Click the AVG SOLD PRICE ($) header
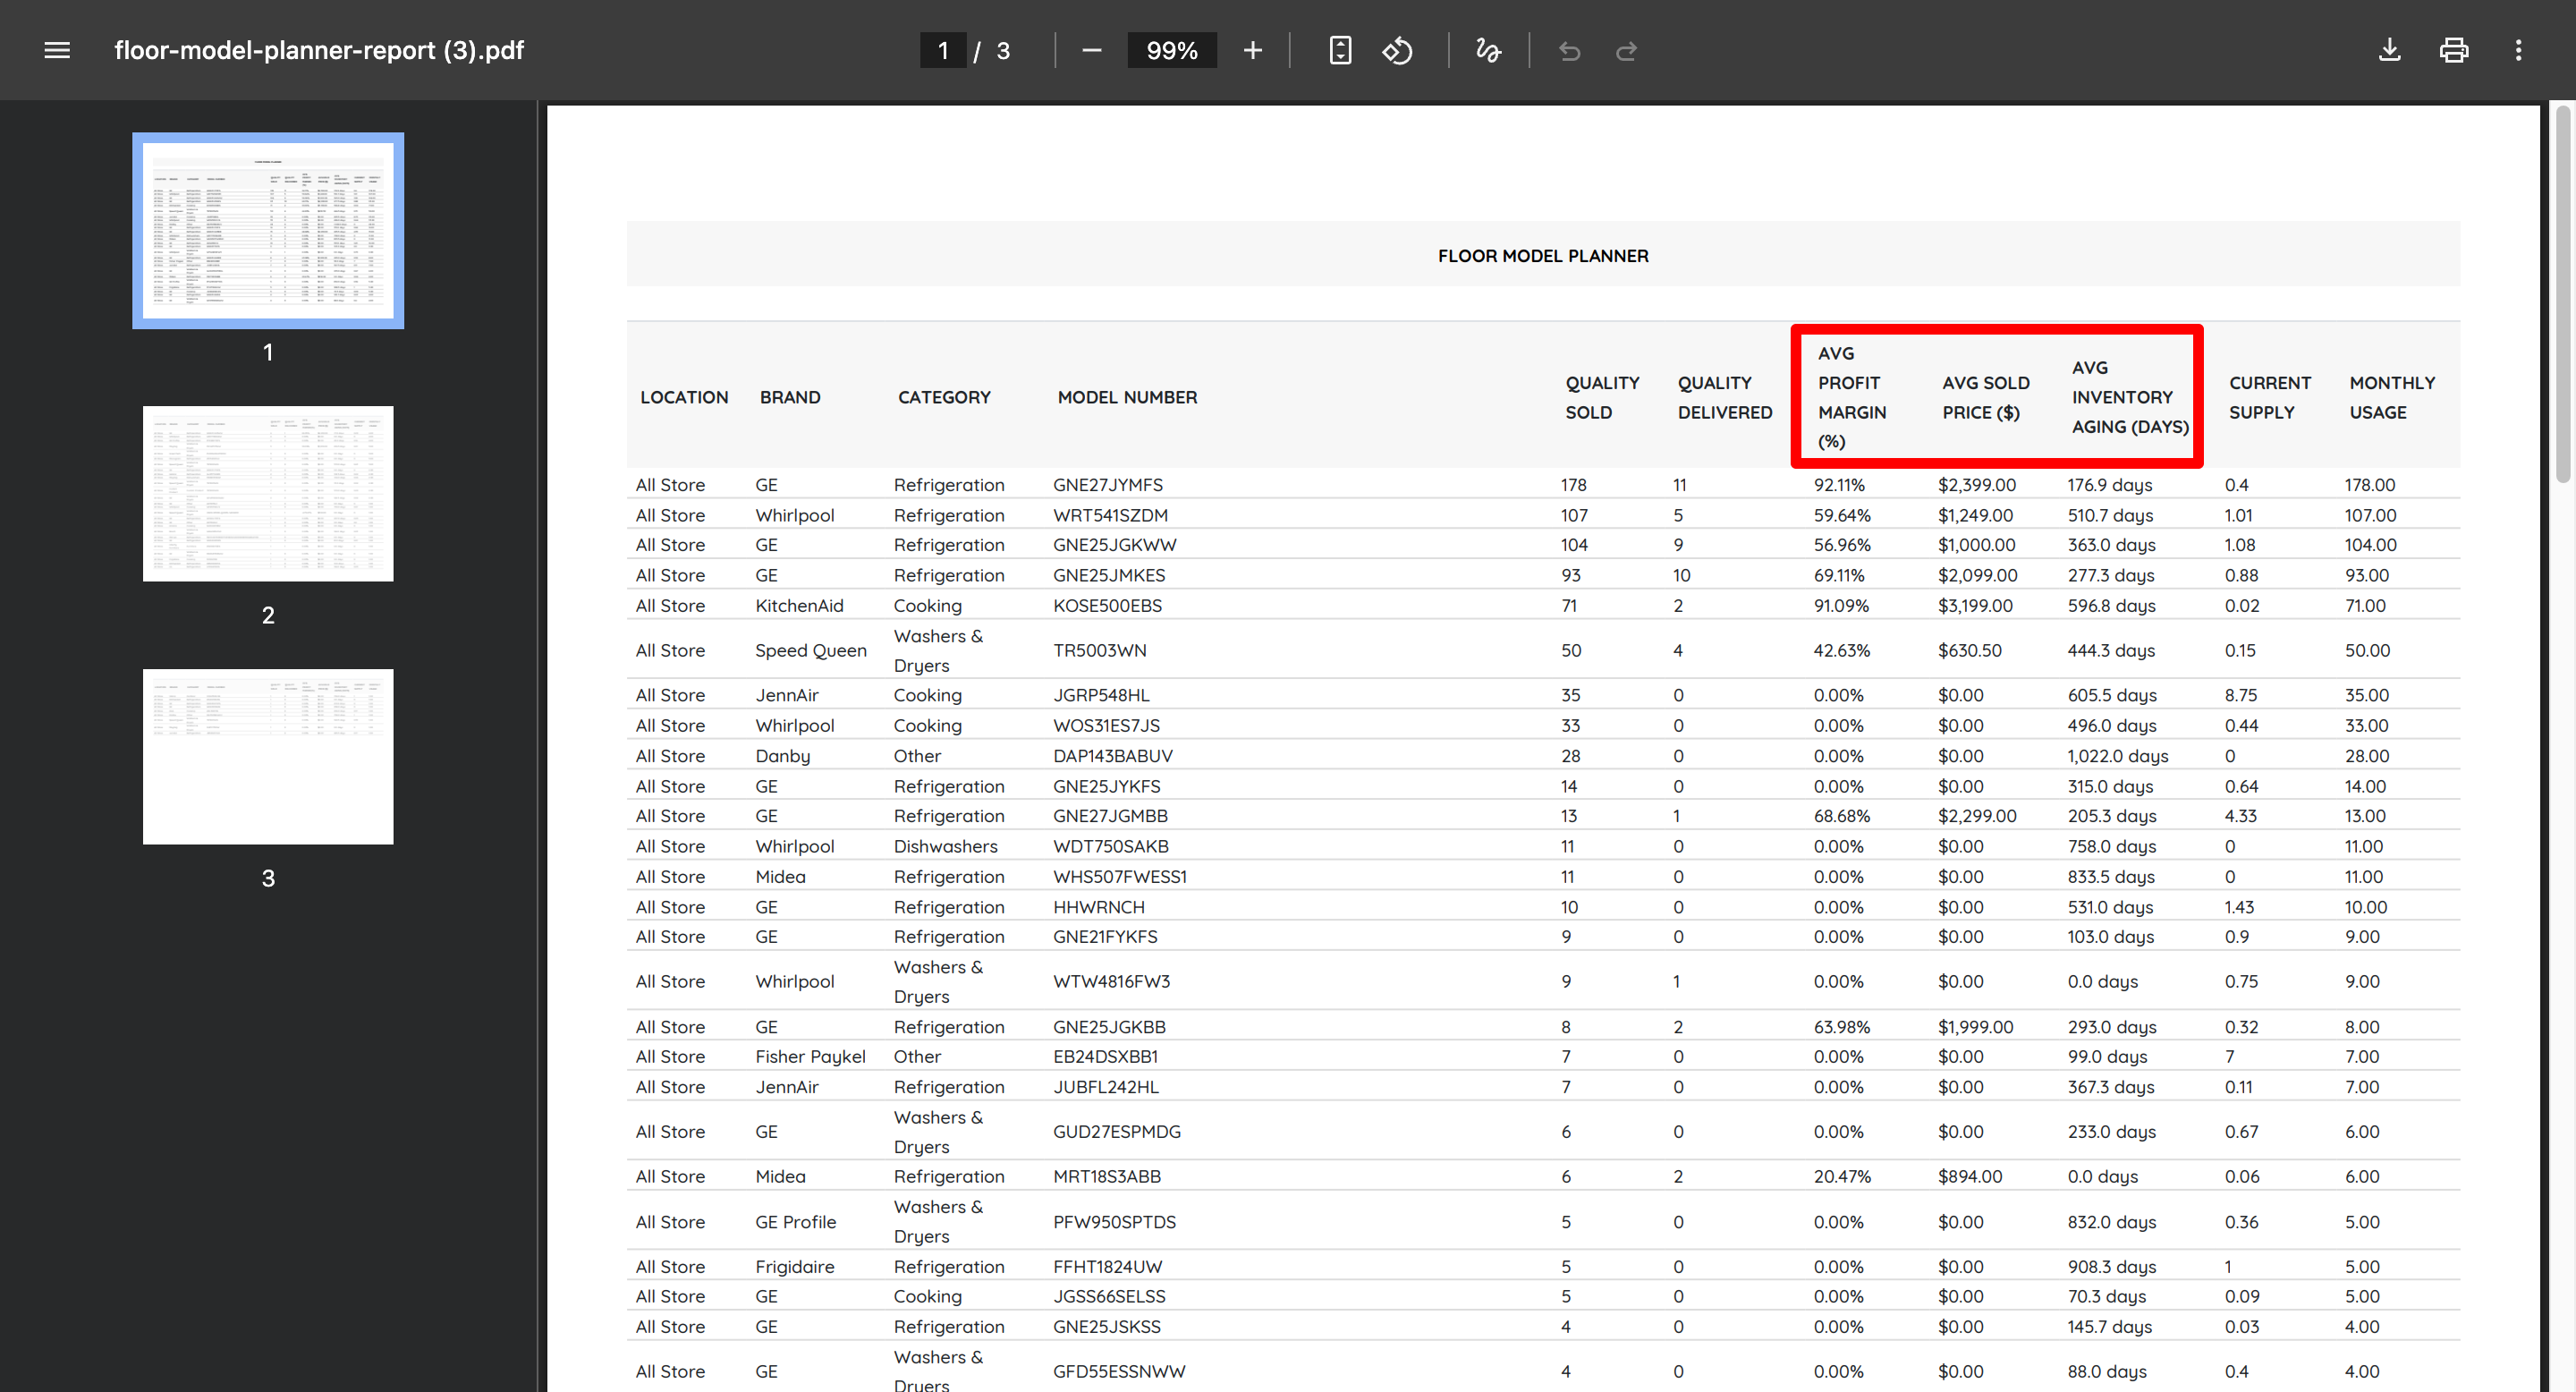This screenshot has width=2576, height=1392. [1986, 397]
